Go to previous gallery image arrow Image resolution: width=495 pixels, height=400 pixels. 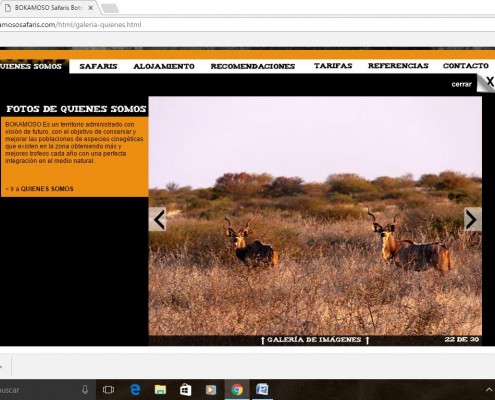click(157, 219)
